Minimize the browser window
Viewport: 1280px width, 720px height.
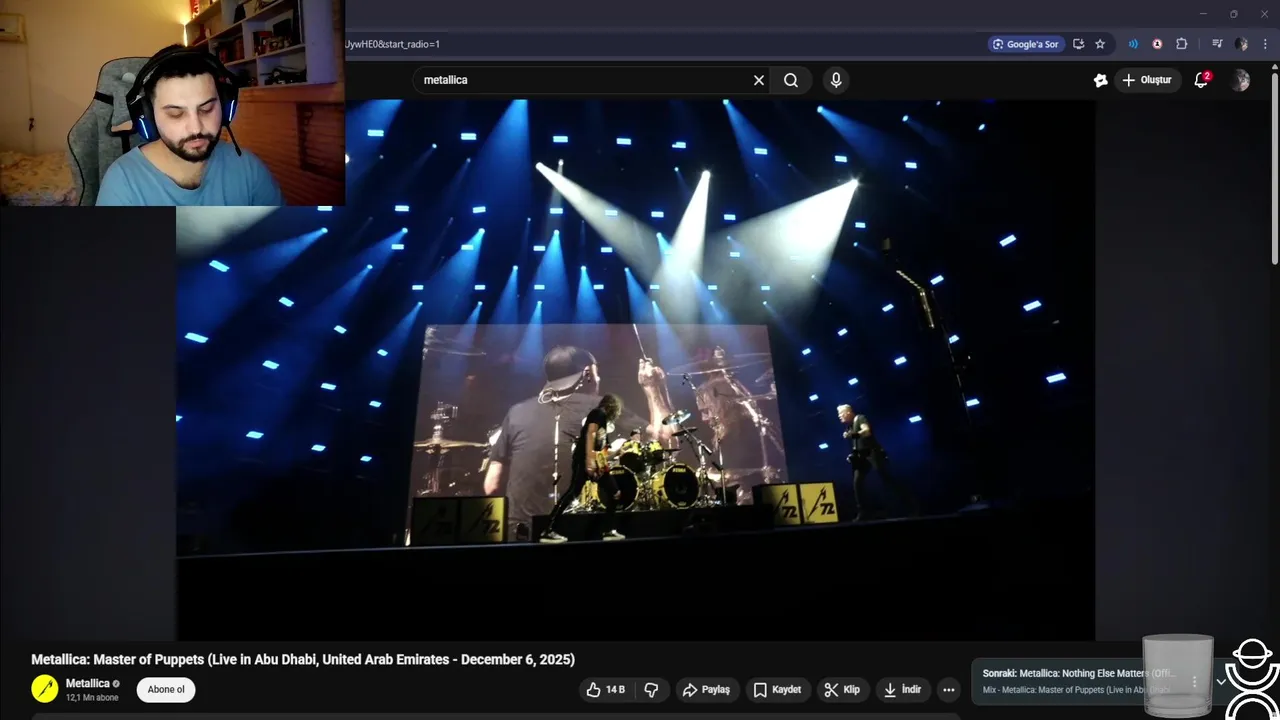(1203, 14)
